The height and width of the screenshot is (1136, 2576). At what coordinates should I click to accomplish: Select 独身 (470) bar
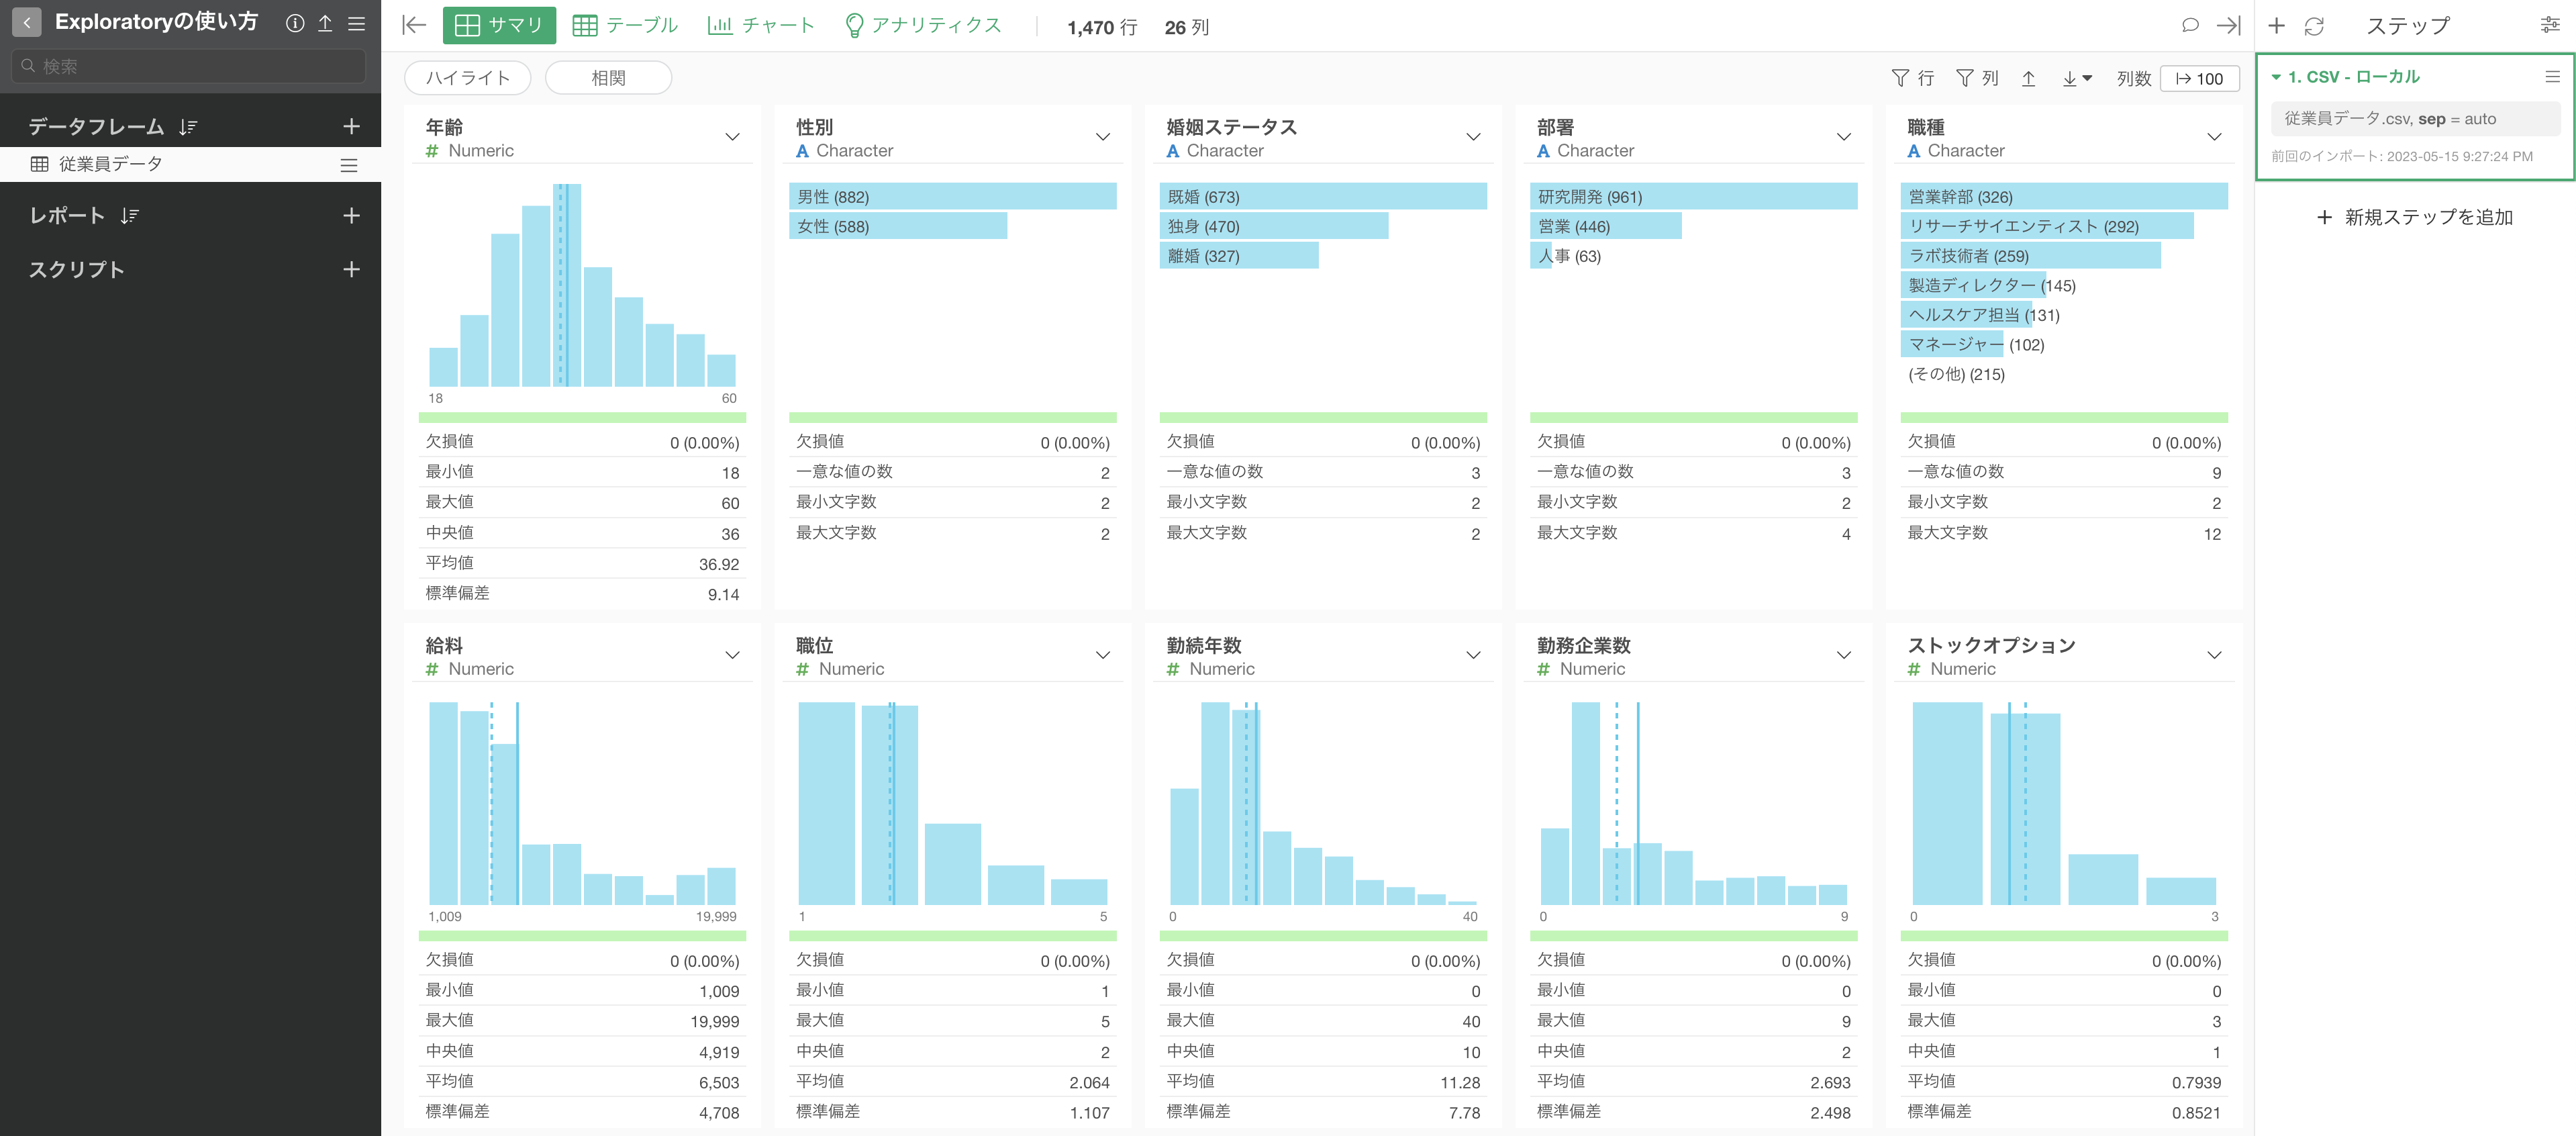[1273, 227]
